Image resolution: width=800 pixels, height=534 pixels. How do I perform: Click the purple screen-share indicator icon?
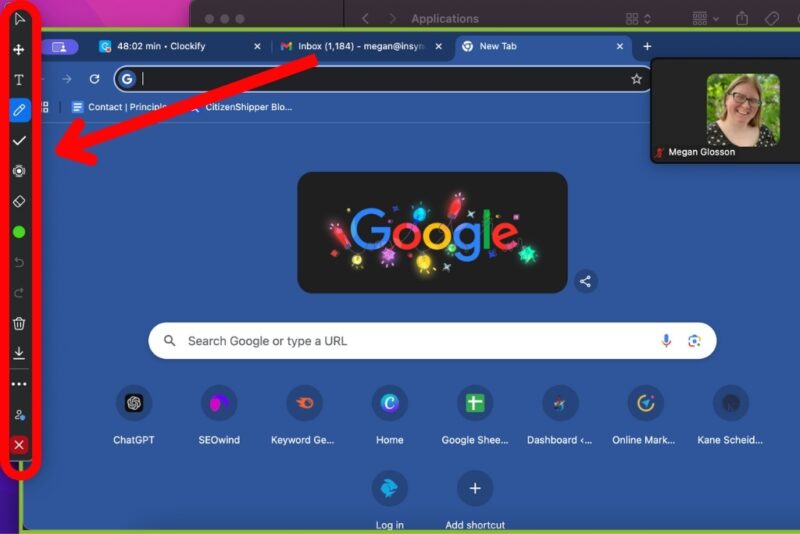(x=60, y=47)
